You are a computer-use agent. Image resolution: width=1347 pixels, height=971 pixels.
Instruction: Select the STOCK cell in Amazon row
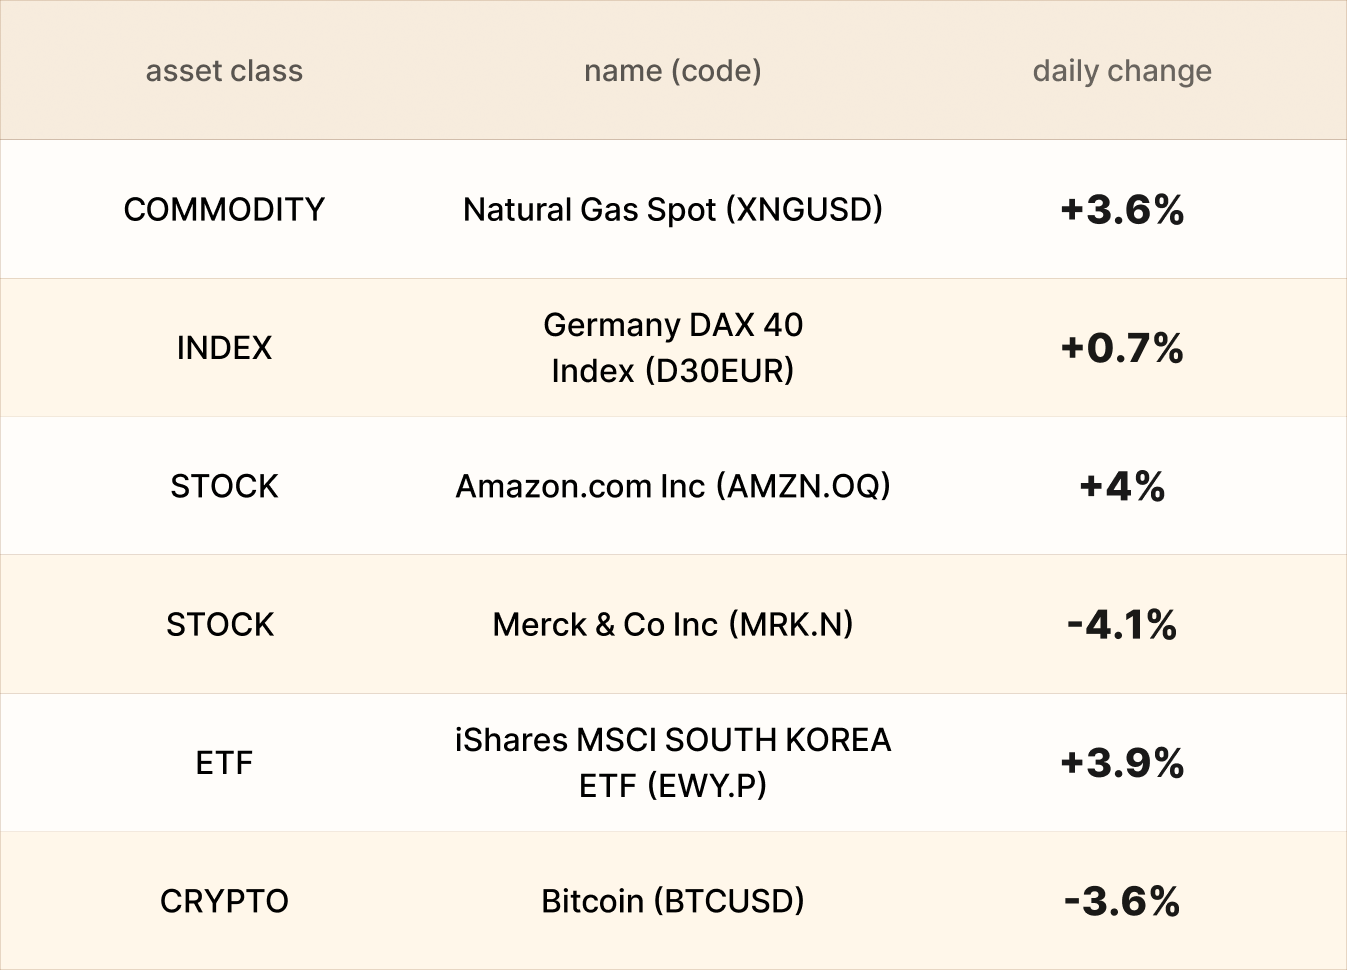(224, 486)
